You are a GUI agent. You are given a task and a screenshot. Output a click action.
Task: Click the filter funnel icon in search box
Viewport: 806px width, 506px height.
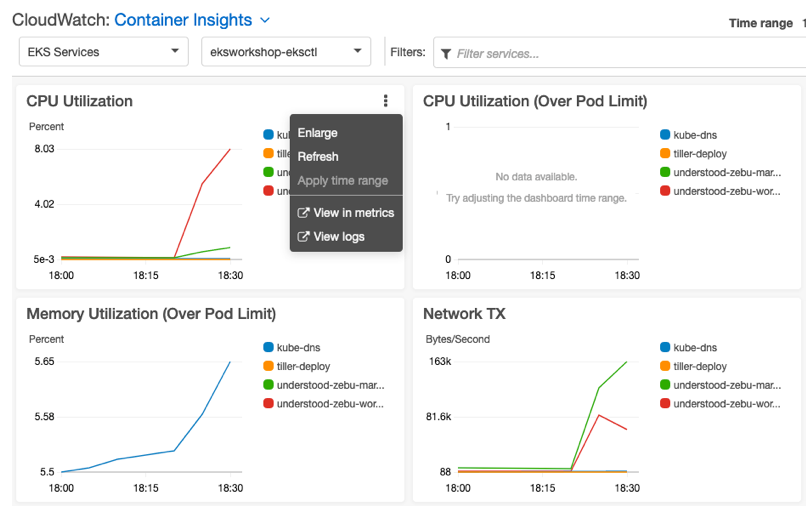446,54
